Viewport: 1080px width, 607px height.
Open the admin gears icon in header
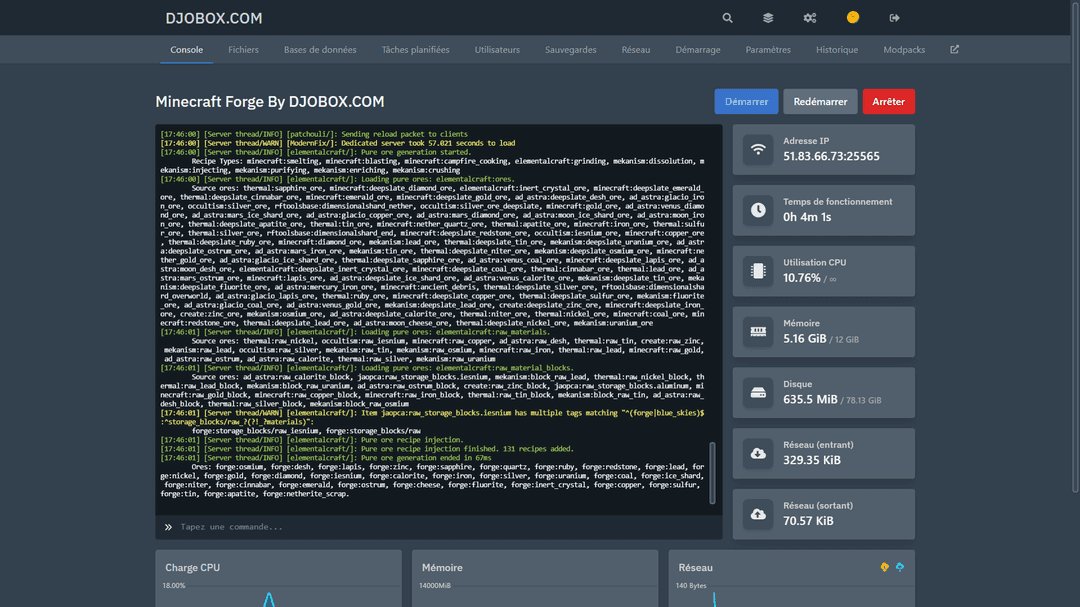(x=810, y=18)
